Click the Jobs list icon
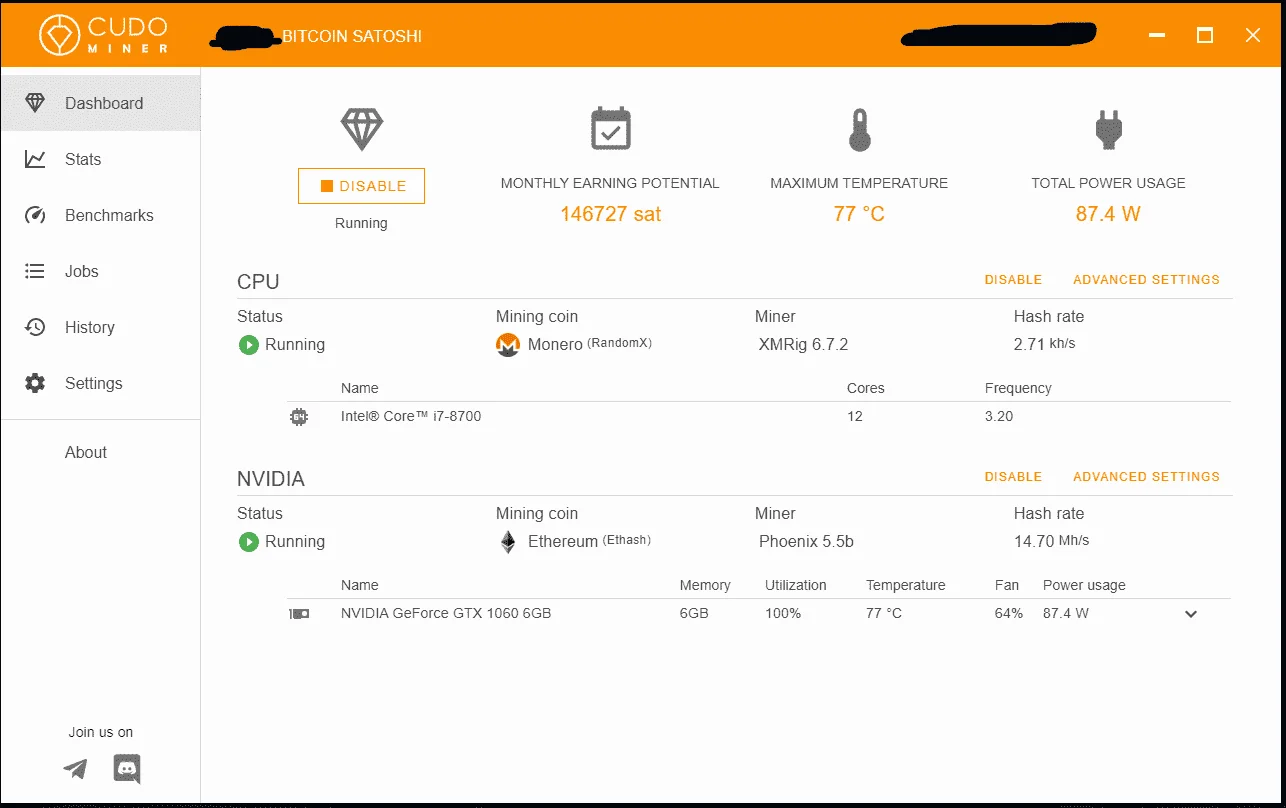The height and width of the screenshot is (808, 1286). pos(35,271)
